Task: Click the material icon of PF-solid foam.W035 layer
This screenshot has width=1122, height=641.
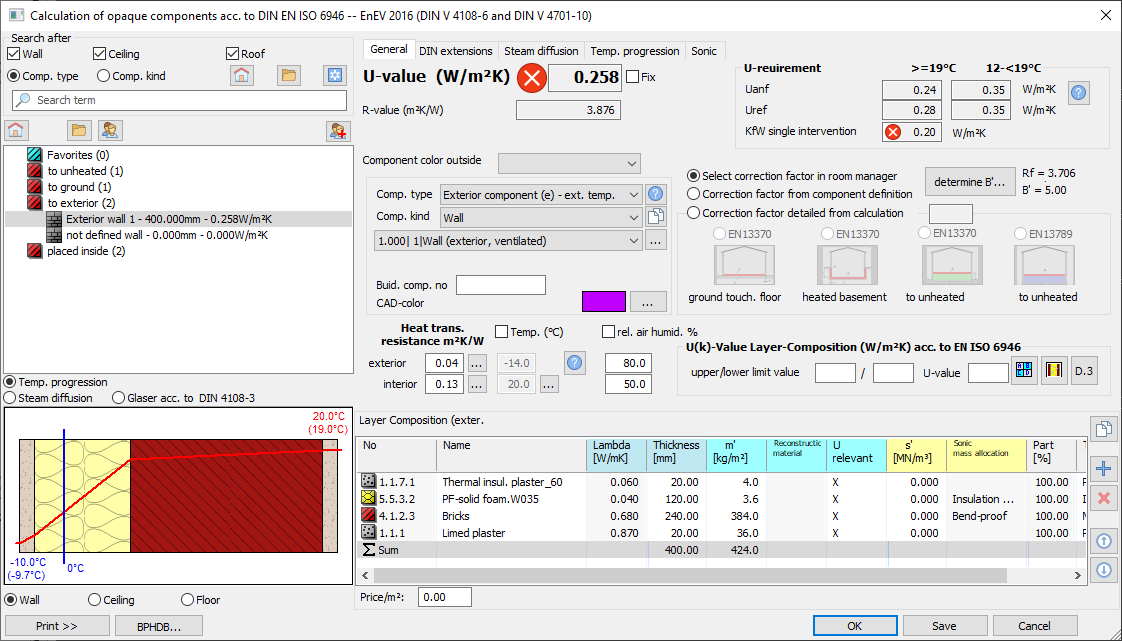Action: 369,499
